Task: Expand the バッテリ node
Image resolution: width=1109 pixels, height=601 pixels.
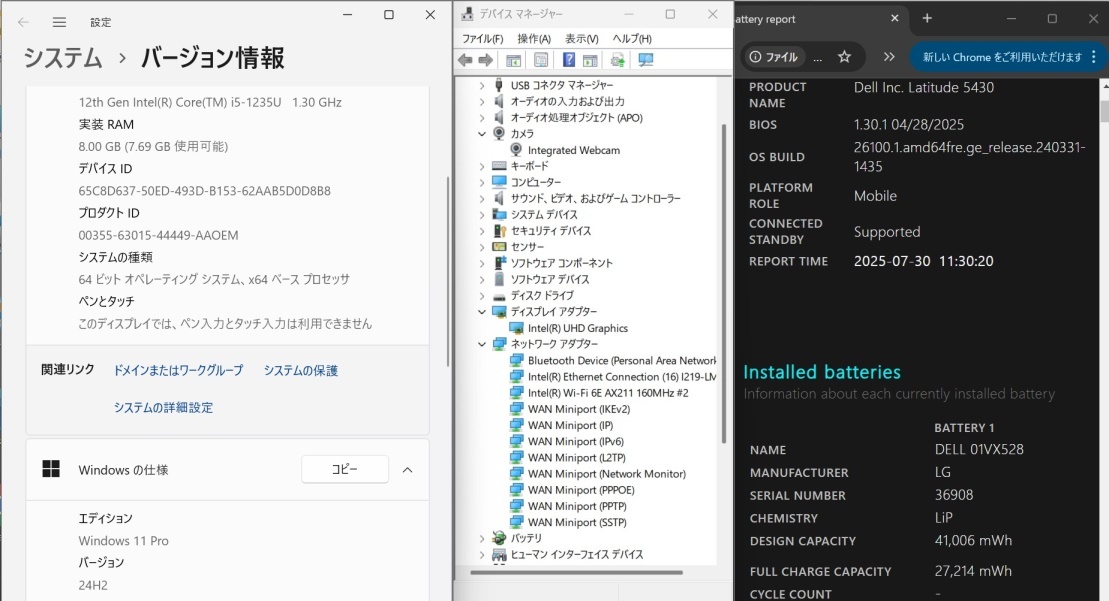Action: (x=482, y=539)
